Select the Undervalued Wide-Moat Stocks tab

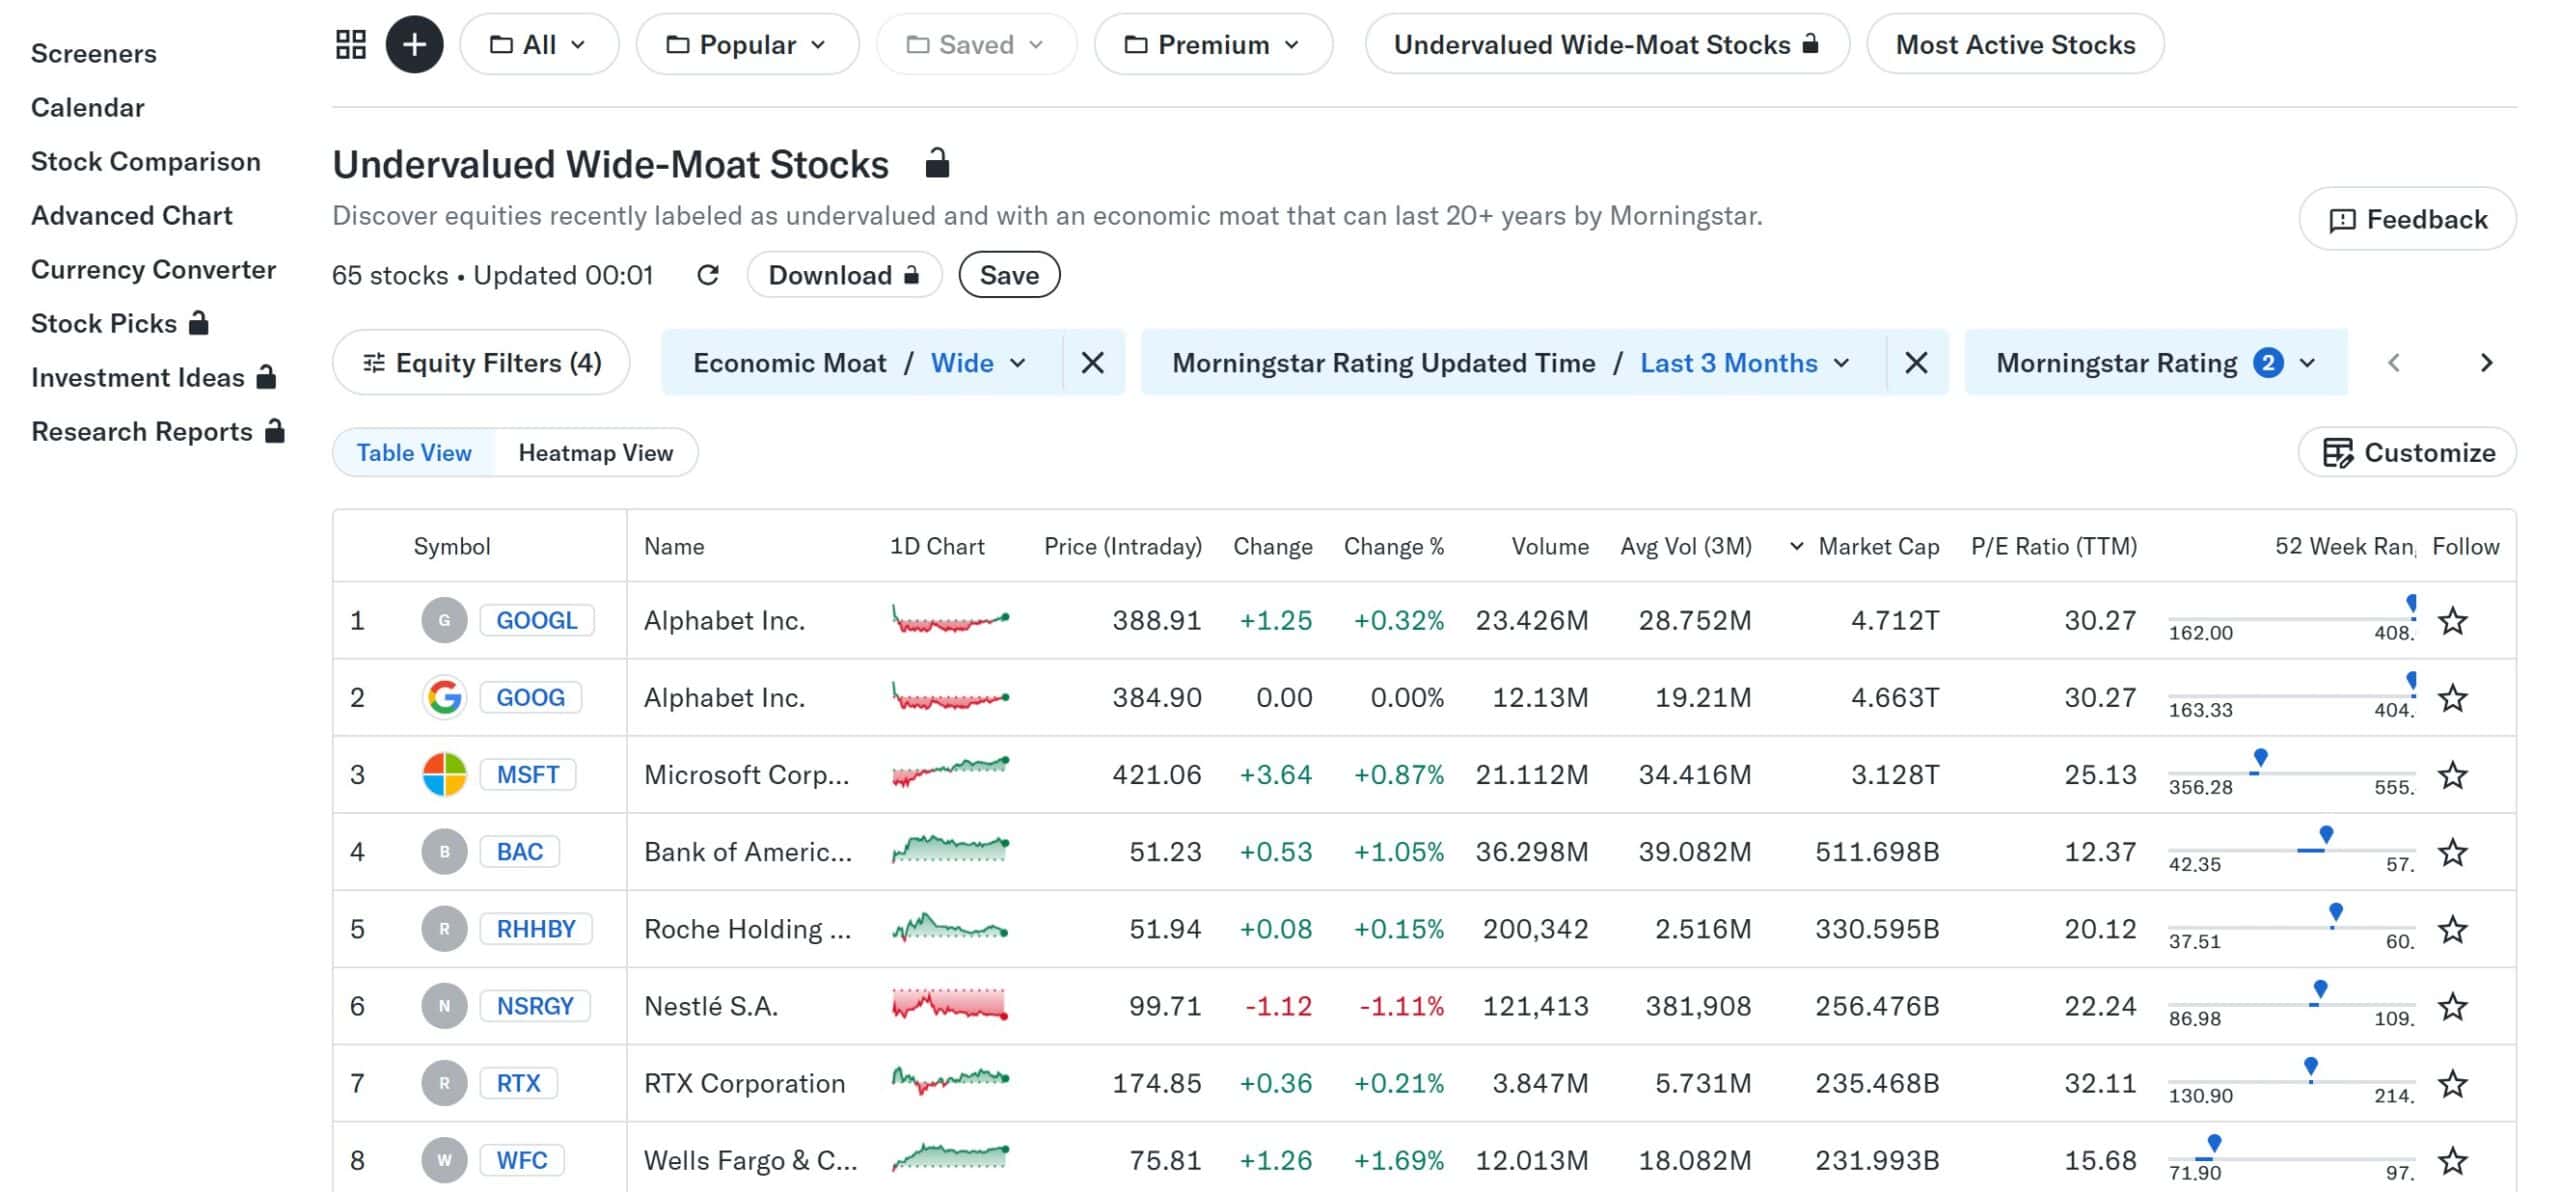coord(1607,44)
